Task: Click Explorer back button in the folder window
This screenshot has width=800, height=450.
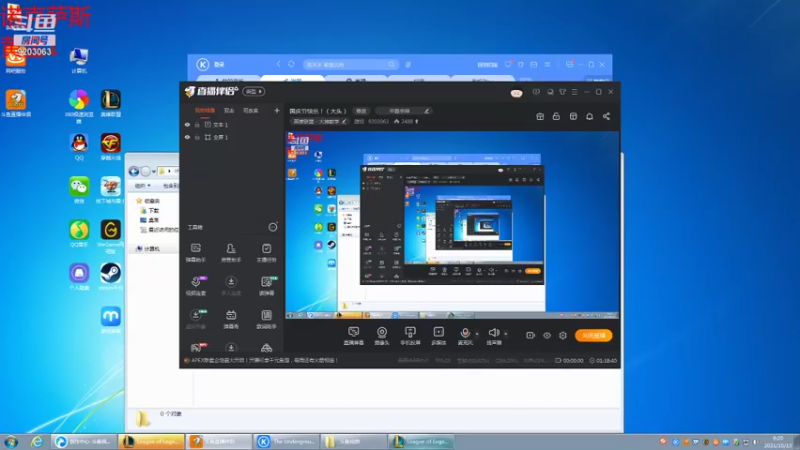Action: click(x=134, y=171)
